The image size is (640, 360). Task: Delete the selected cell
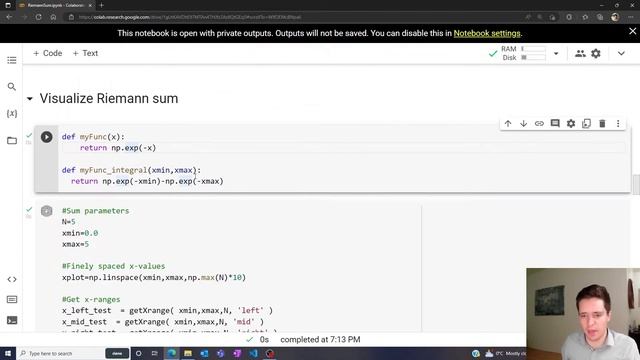click(x=602, y=123)
